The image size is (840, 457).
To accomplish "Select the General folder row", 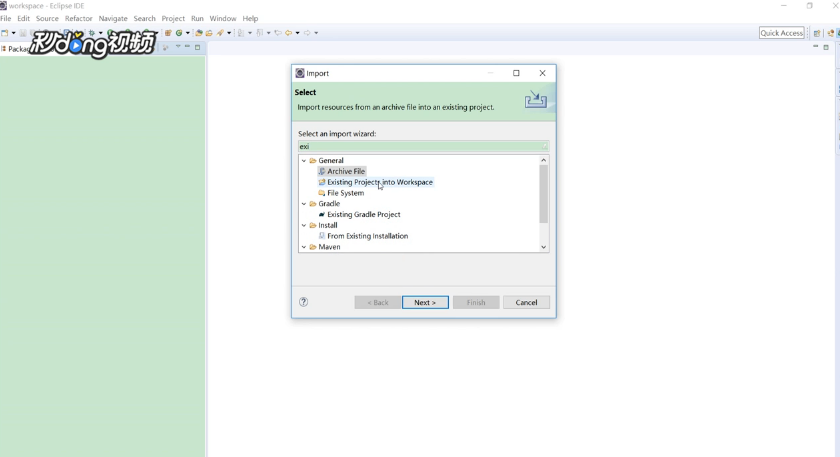I will [326, 161].
